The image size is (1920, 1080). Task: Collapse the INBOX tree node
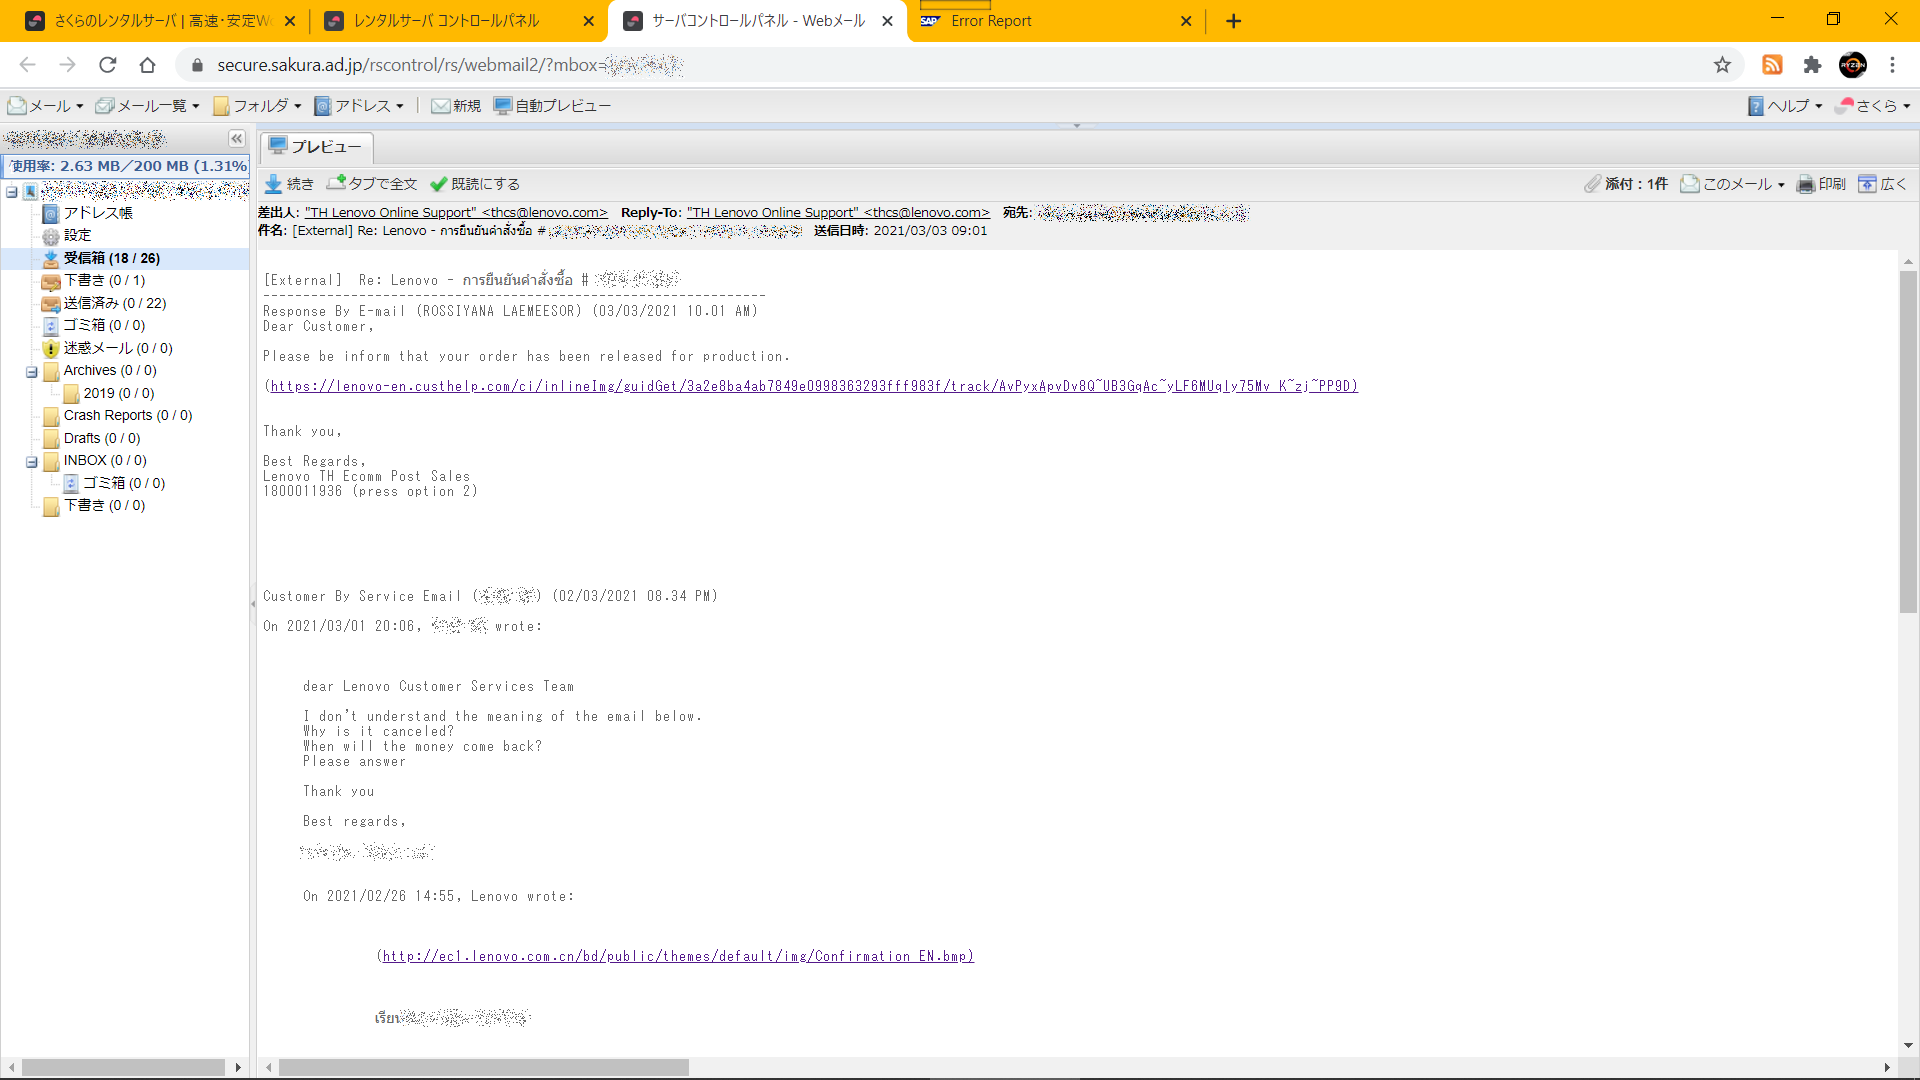tap(32, 462)
